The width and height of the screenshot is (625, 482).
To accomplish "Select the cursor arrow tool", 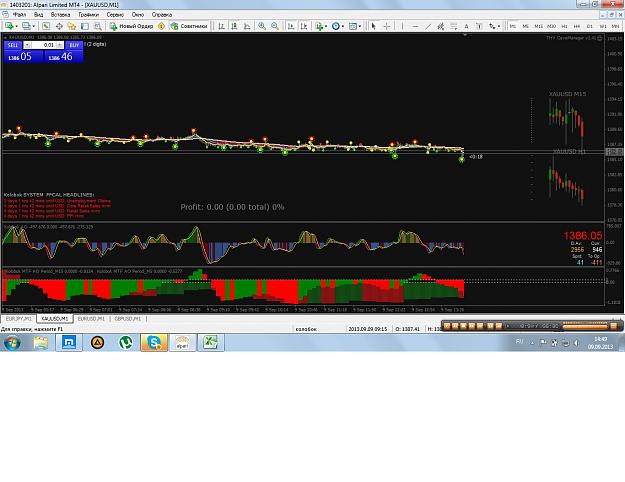I will pyautogui.click(x=373, y=26).
